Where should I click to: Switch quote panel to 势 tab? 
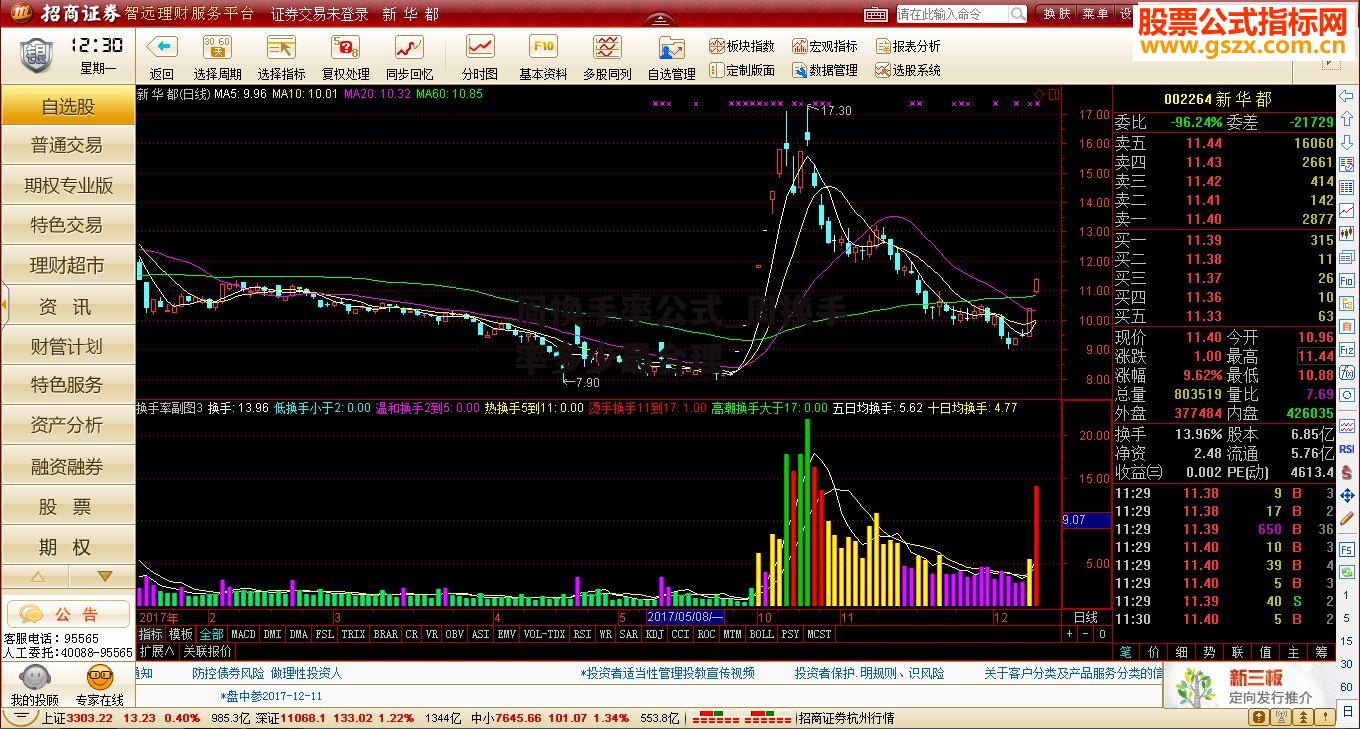coord(1209,650)
